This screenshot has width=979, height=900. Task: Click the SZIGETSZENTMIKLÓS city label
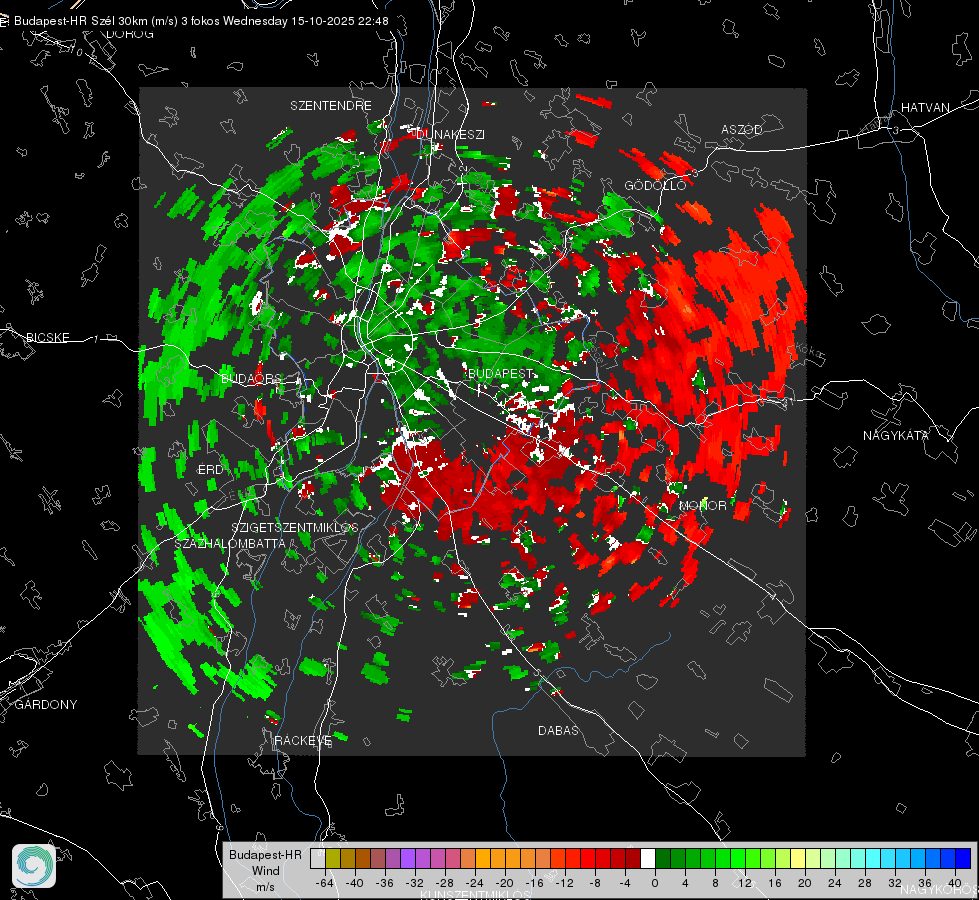click(x=295, y=528)
